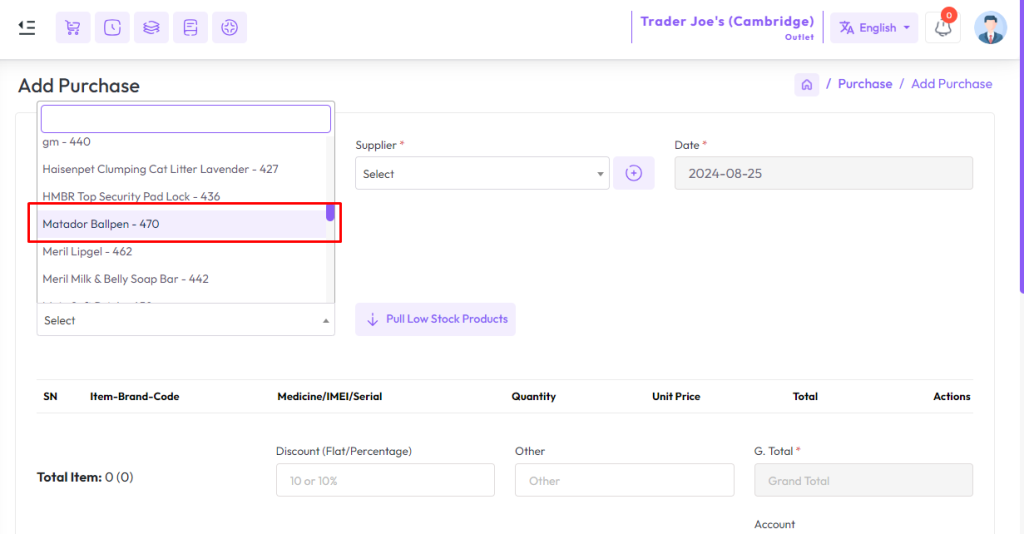1024x534 pixels.
Task: Choose the gm - 440 option
Action: [182, 142]
